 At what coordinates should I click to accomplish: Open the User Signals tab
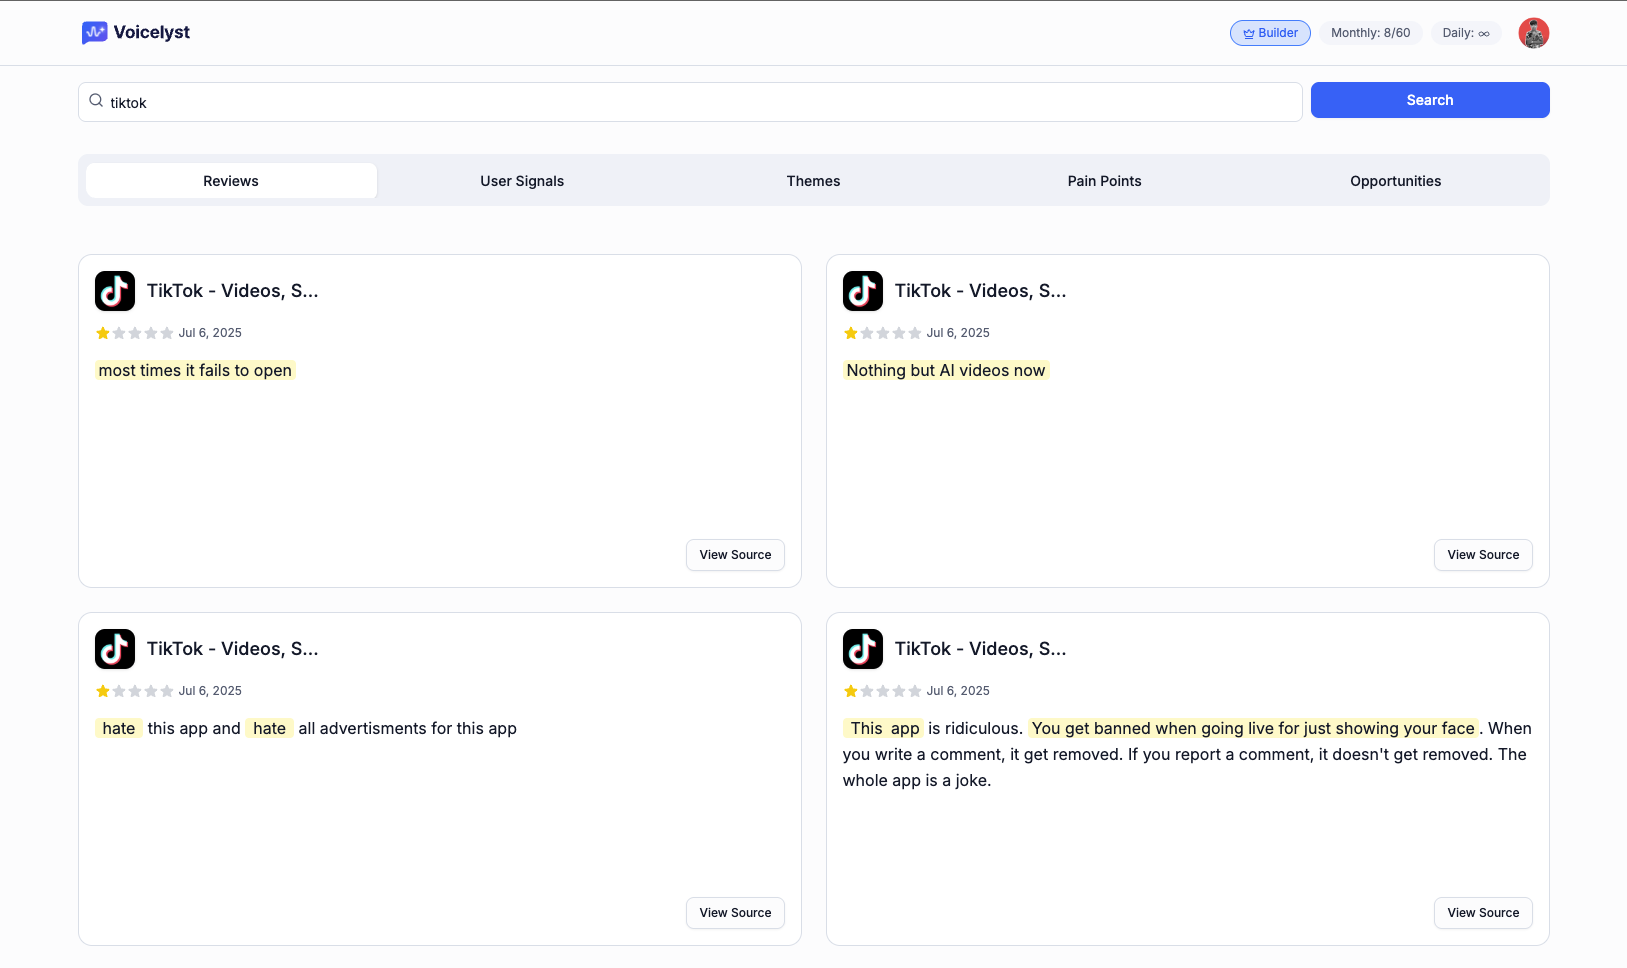(522, 181)
